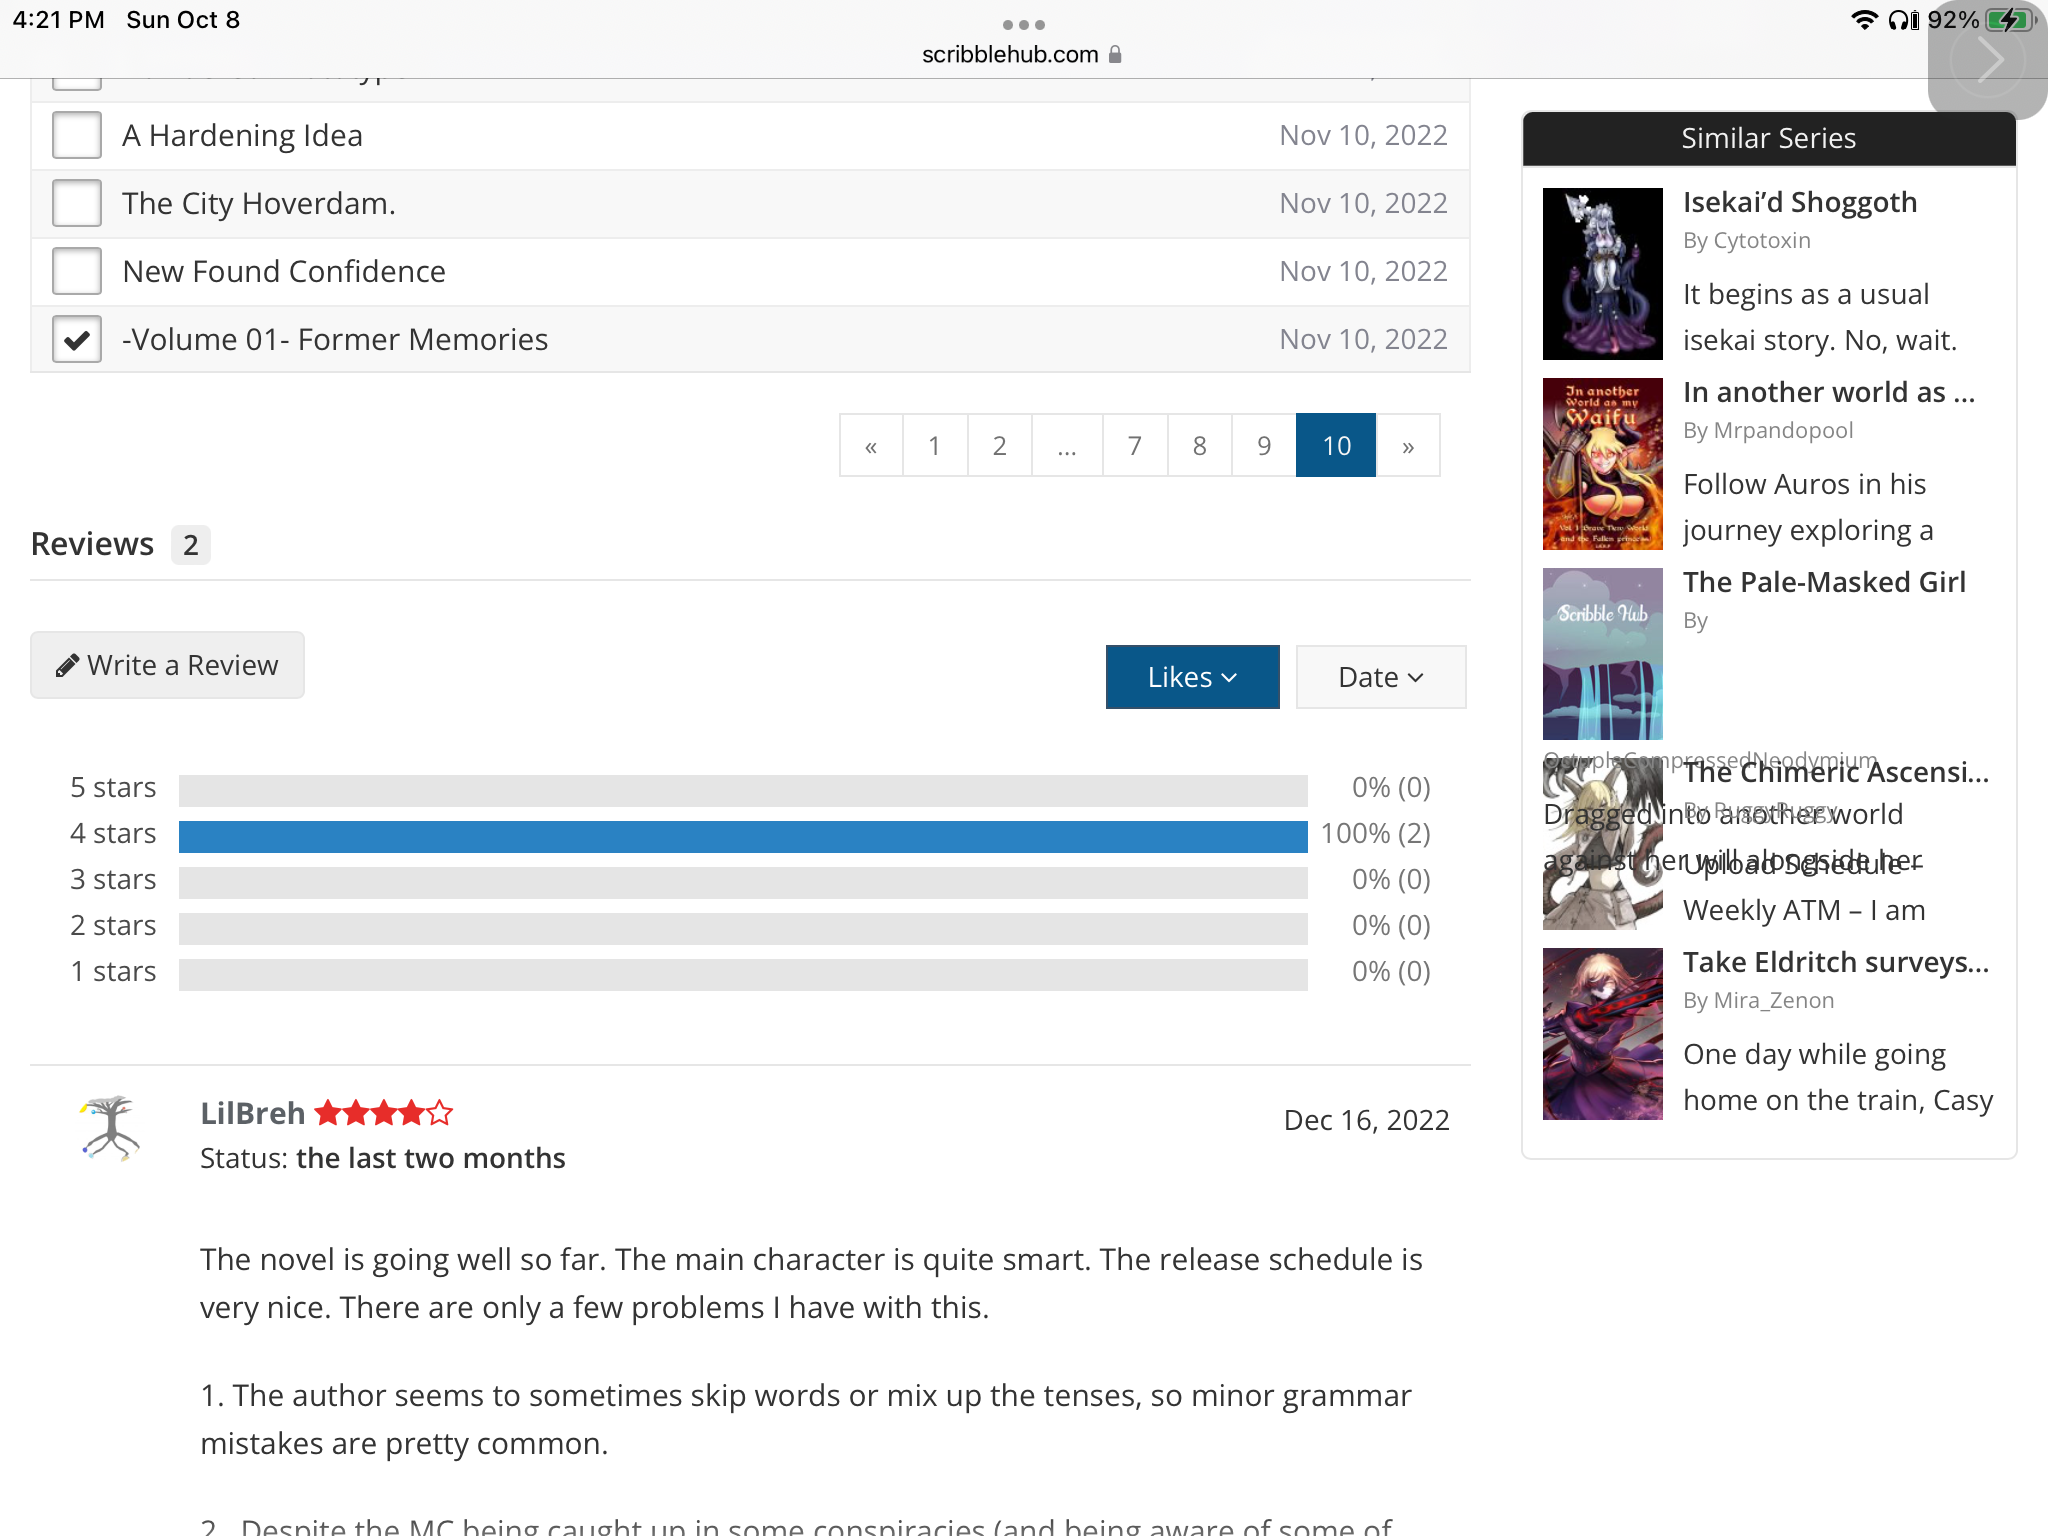Tick the New Found Confidence checkbox

coord(77,271)
